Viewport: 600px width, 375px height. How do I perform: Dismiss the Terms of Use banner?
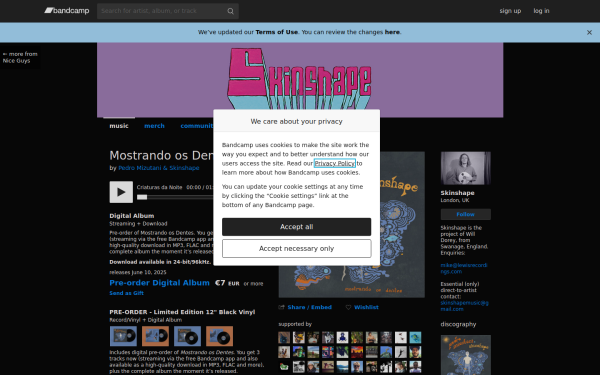coord(589,33)
